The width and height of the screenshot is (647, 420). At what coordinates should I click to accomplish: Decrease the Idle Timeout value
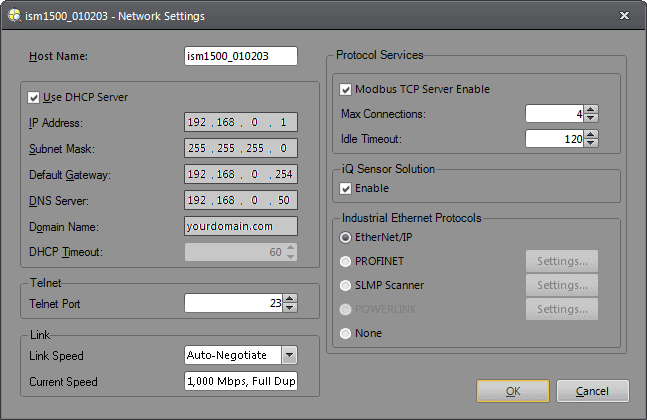point(591,143)
